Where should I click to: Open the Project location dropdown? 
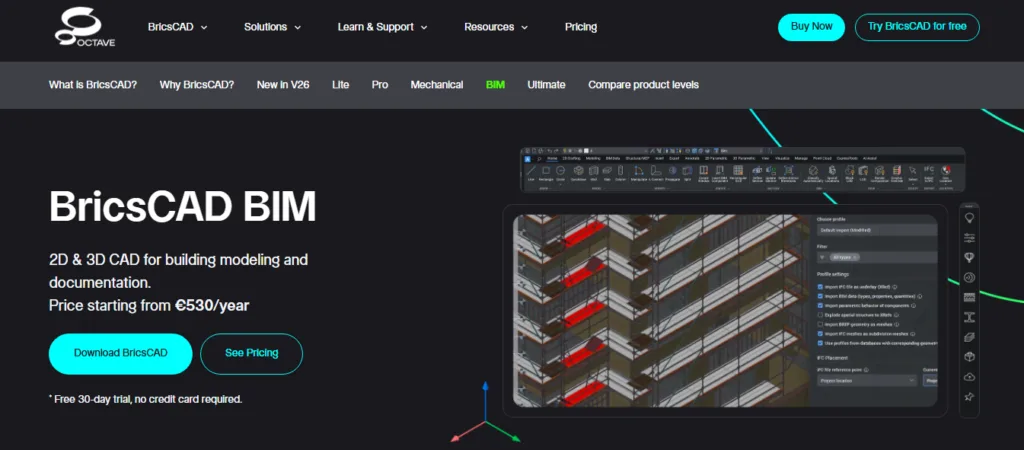867,380
